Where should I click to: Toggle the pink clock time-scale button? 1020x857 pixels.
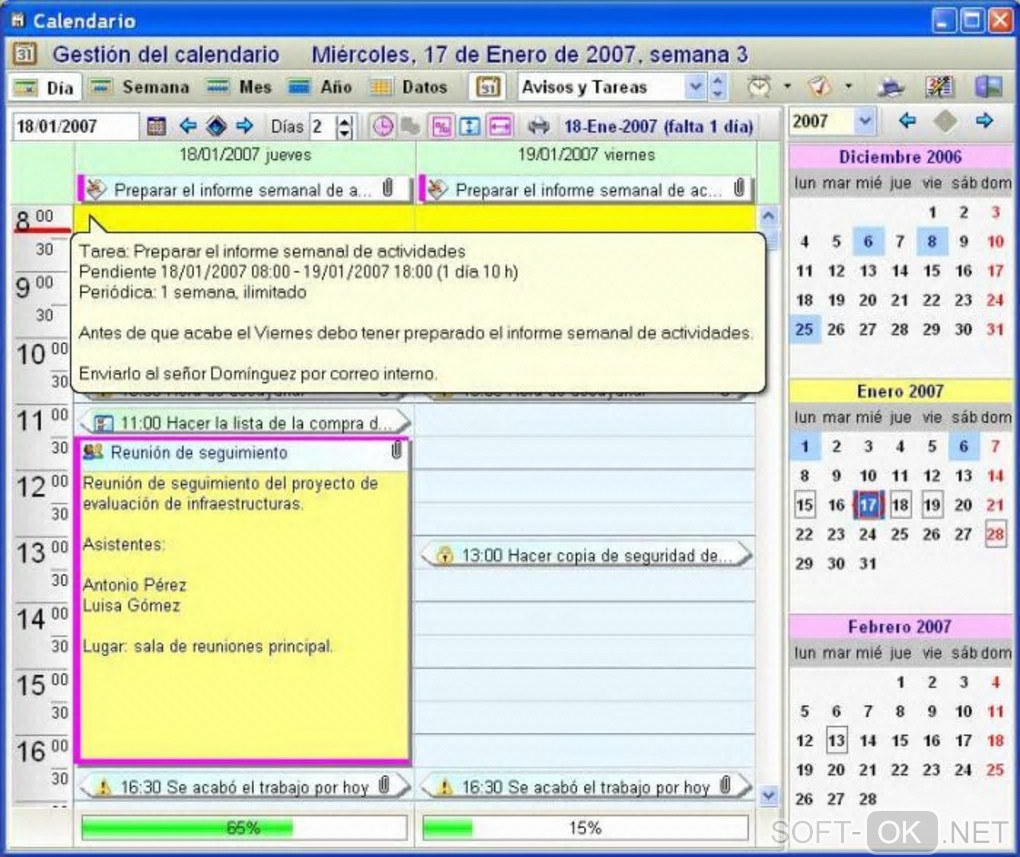tap(382, 126)
